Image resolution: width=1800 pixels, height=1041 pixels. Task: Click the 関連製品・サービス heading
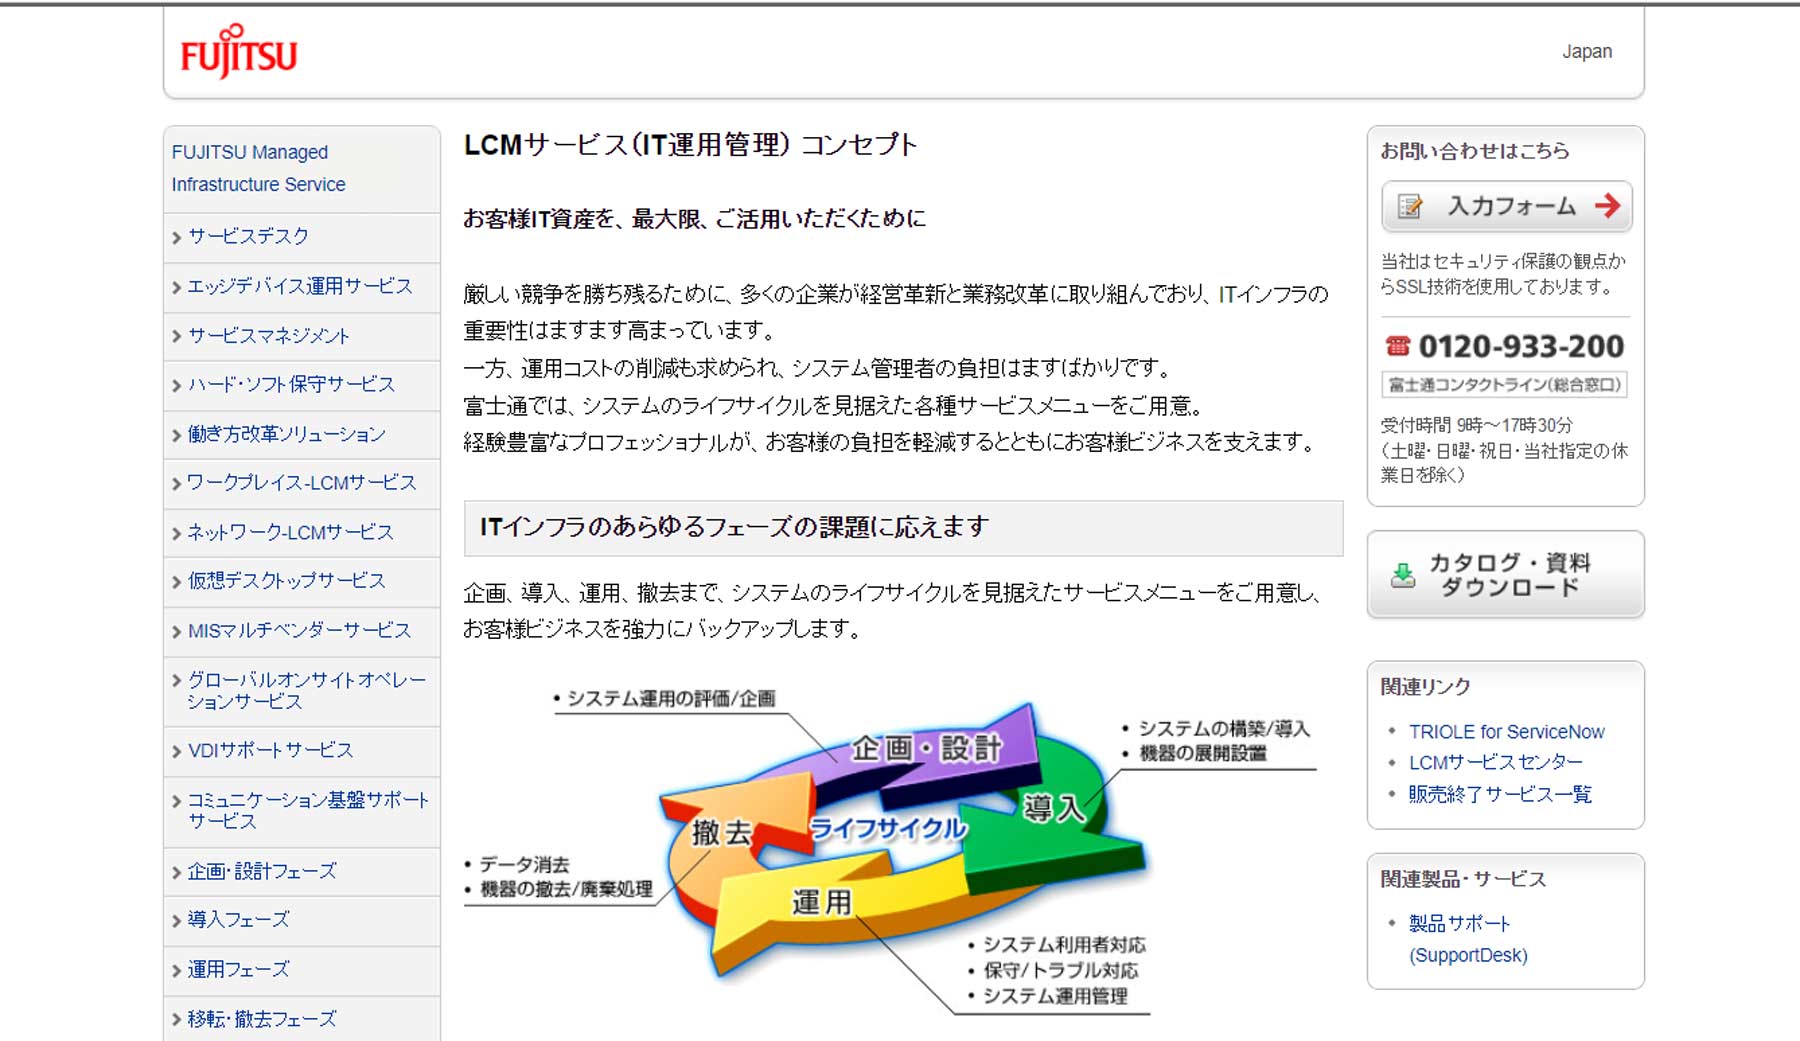tap(1463, 879)
